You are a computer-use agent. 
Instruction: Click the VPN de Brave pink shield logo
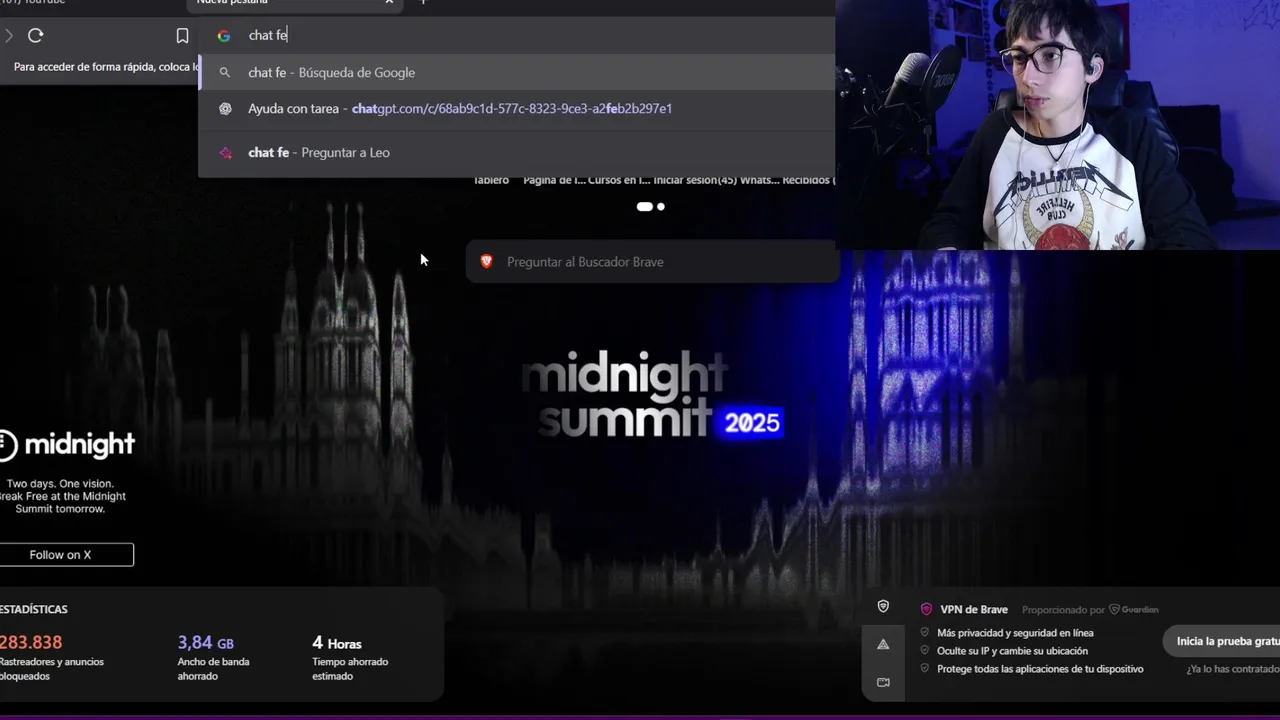[x=927, y=610]
